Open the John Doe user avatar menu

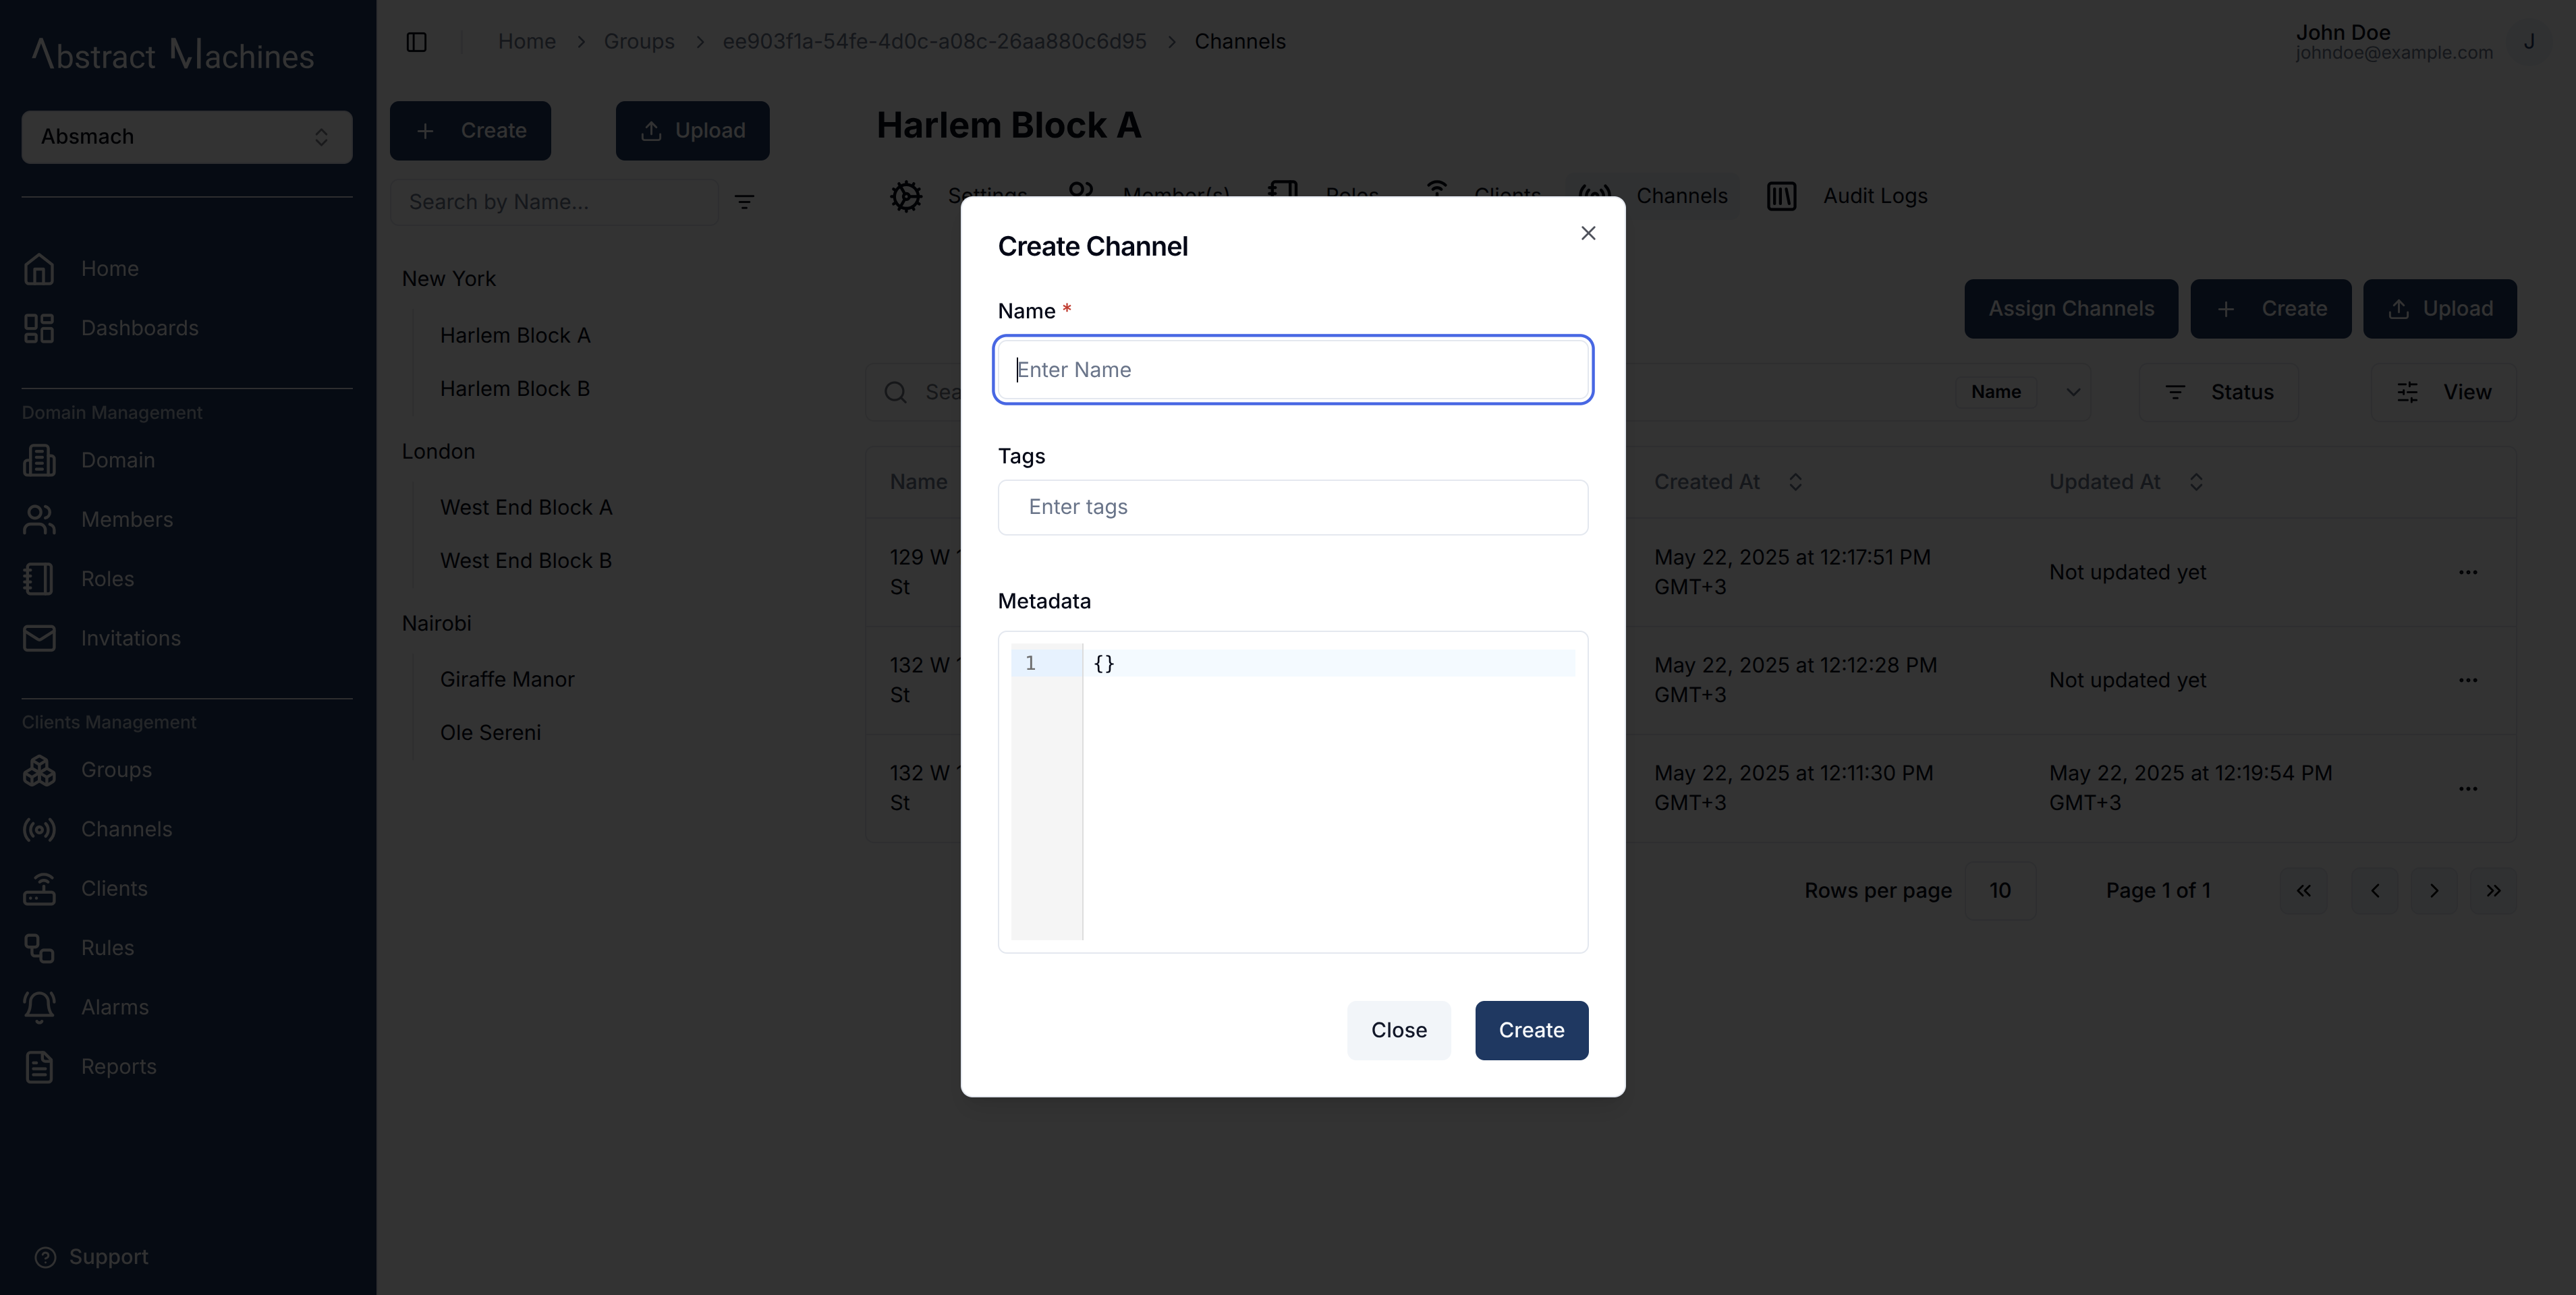tap(2529, 42)
